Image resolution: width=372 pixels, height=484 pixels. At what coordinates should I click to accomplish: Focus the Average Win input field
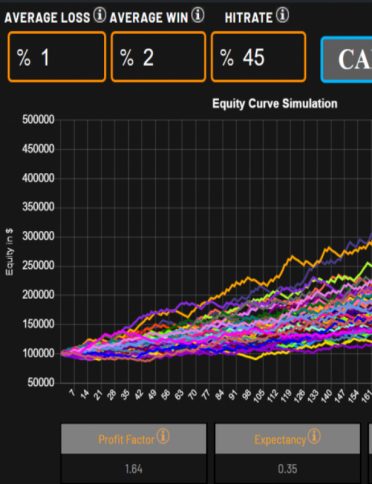click(x=158, y=57)
